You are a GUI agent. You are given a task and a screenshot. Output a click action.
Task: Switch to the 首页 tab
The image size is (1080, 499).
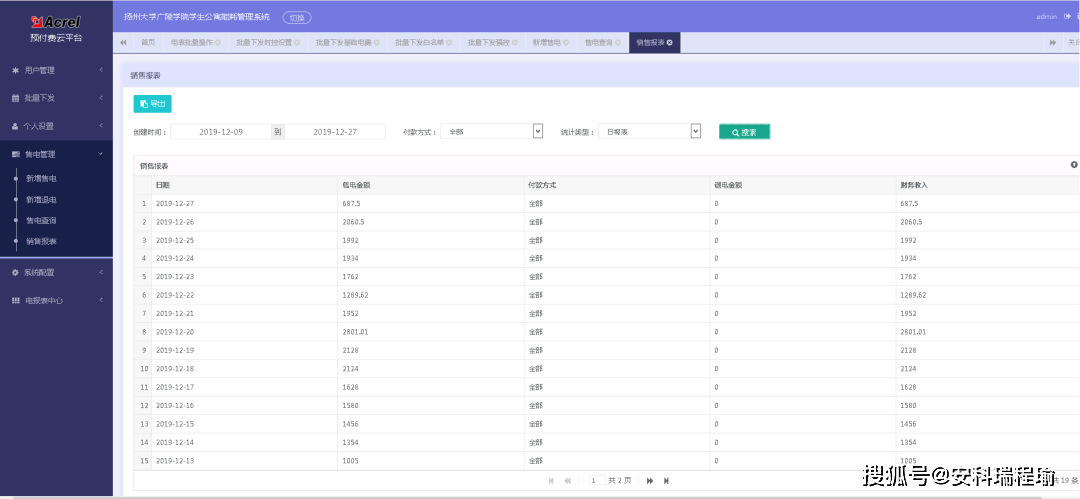click(148, 43)
